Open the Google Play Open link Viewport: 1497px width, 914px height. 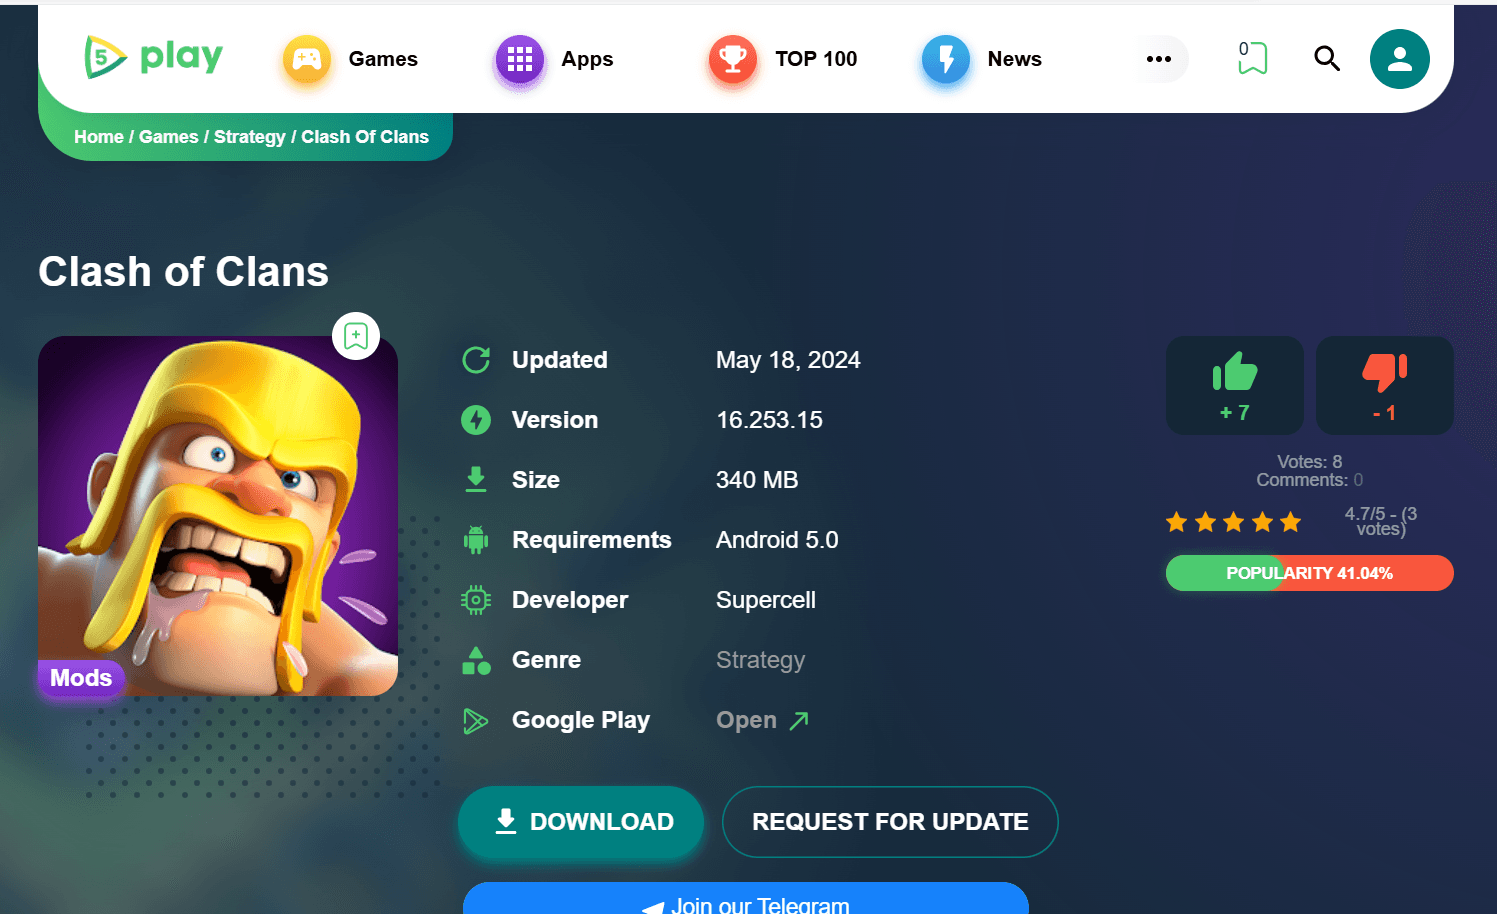pos(762,720)
